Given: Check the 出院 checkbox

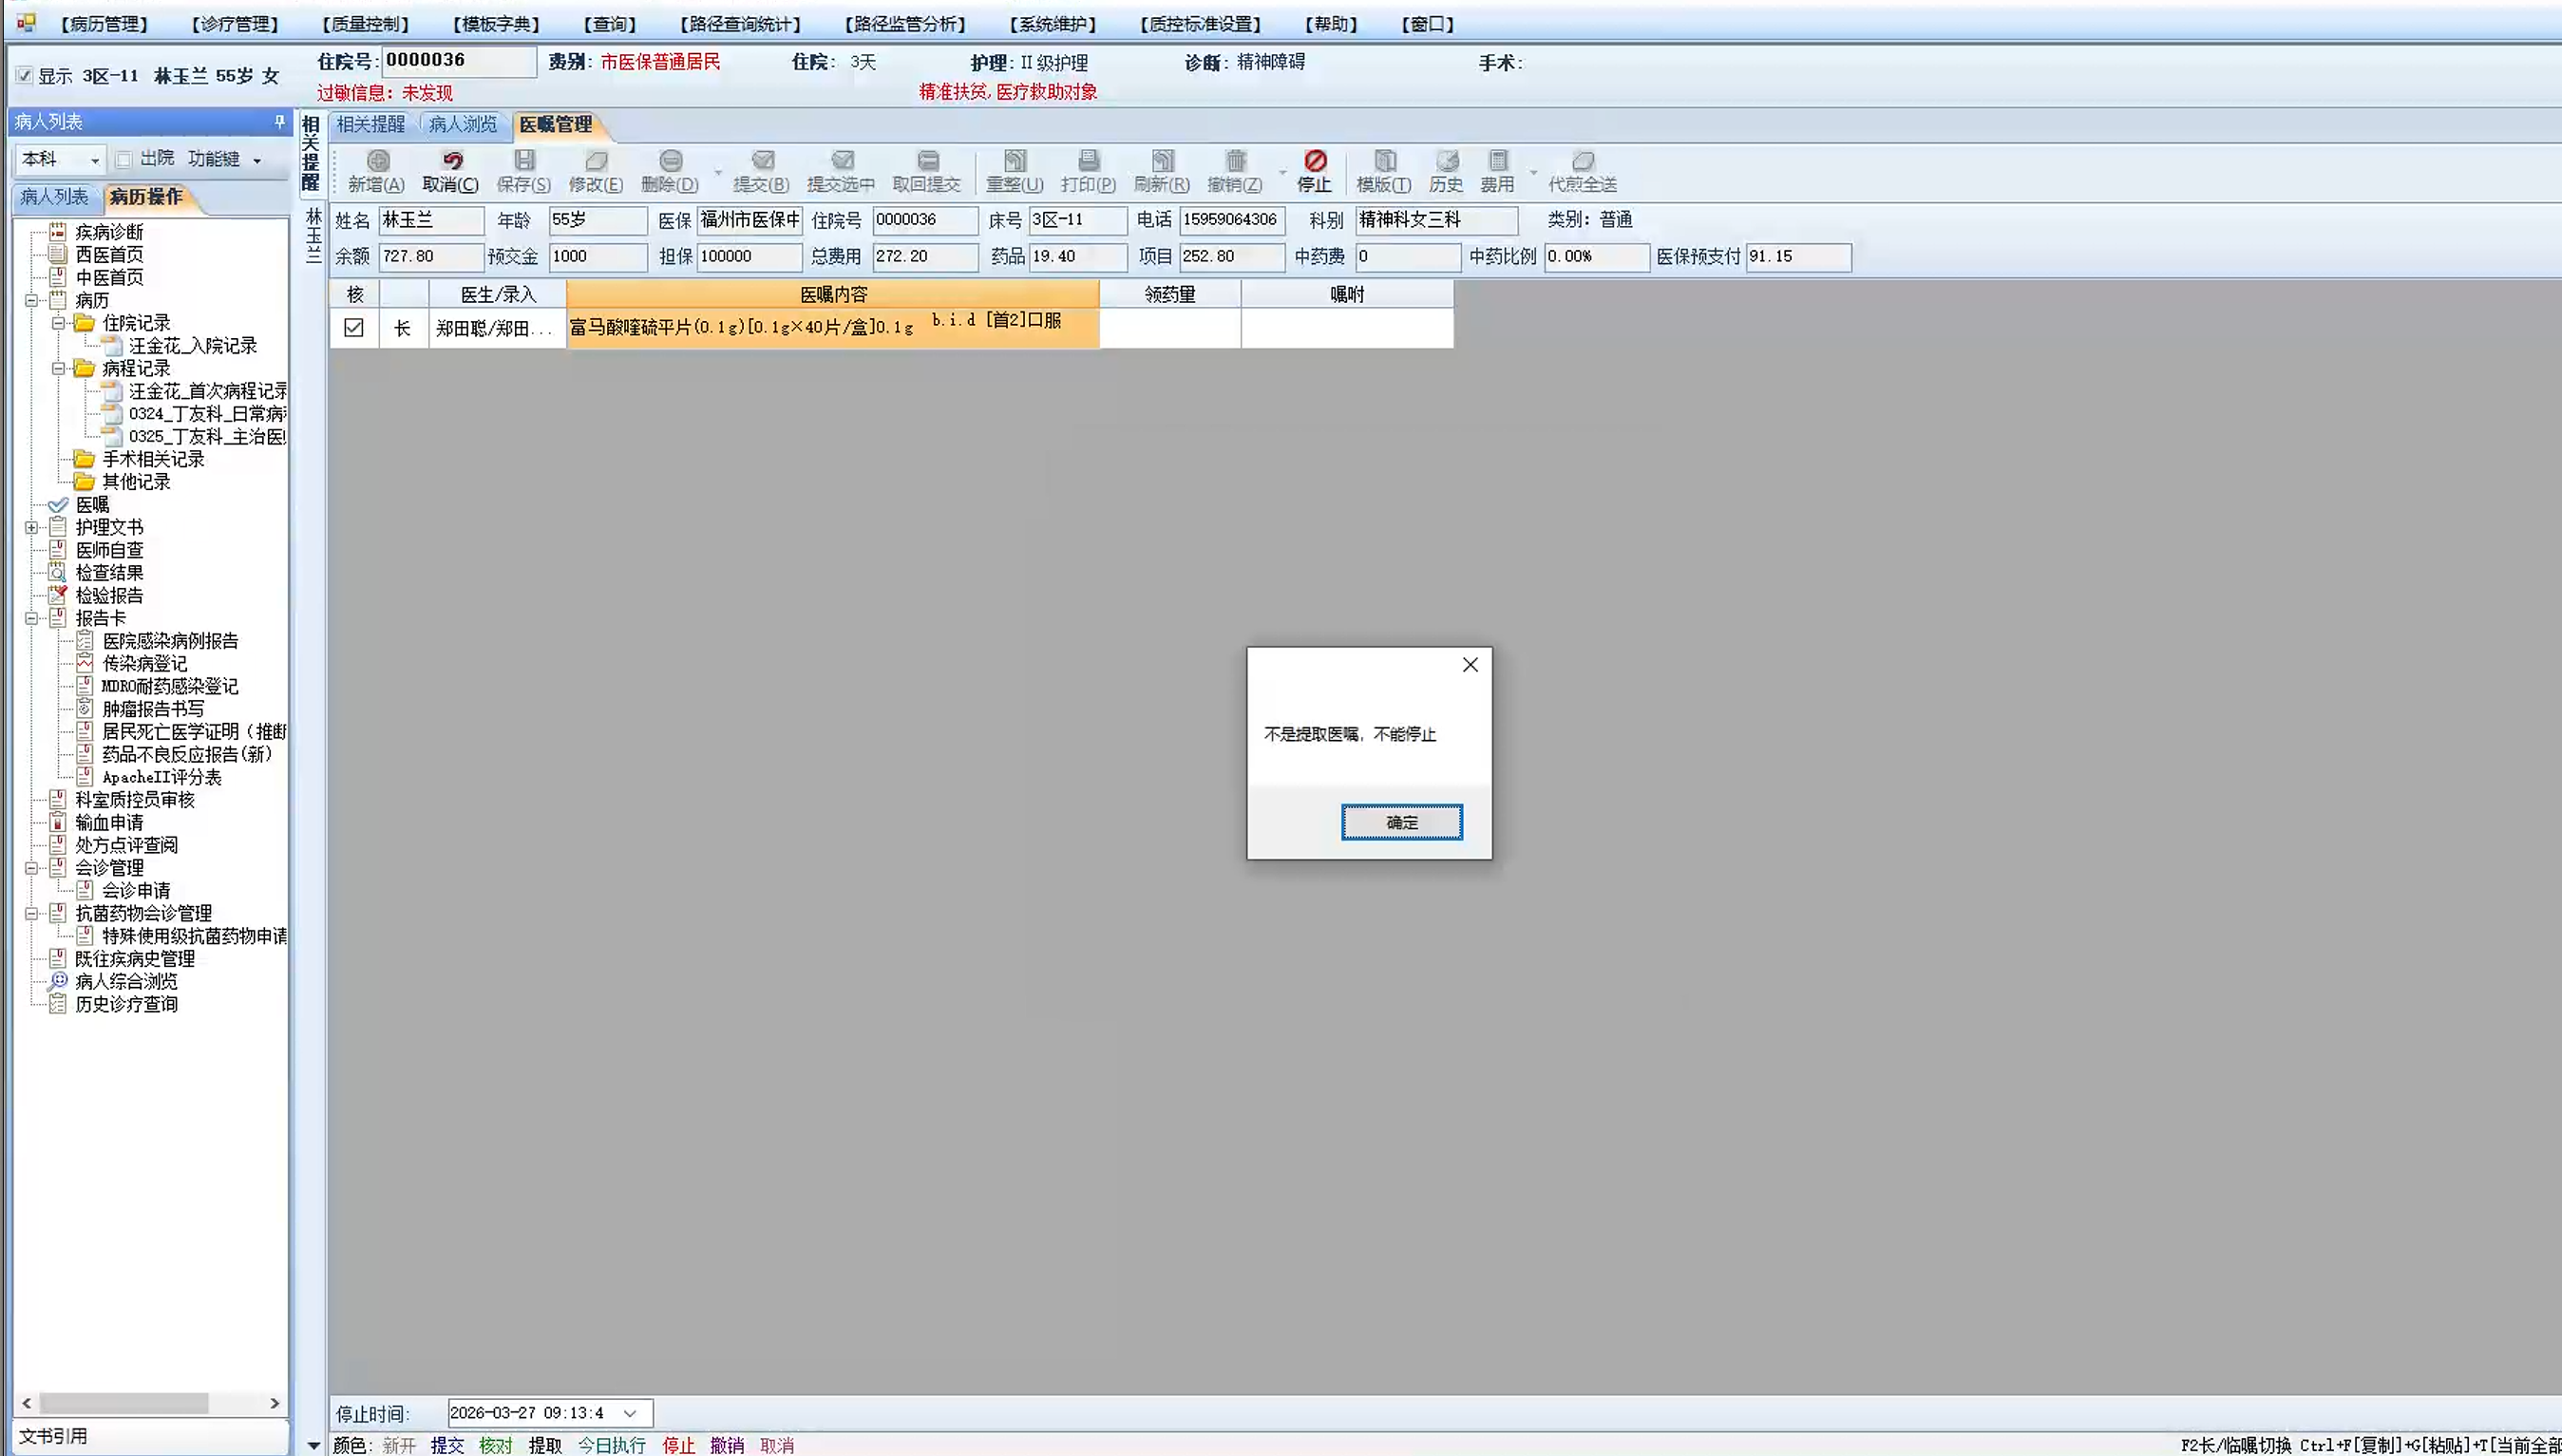Looking at the screenshot, I should coord(124,159).
